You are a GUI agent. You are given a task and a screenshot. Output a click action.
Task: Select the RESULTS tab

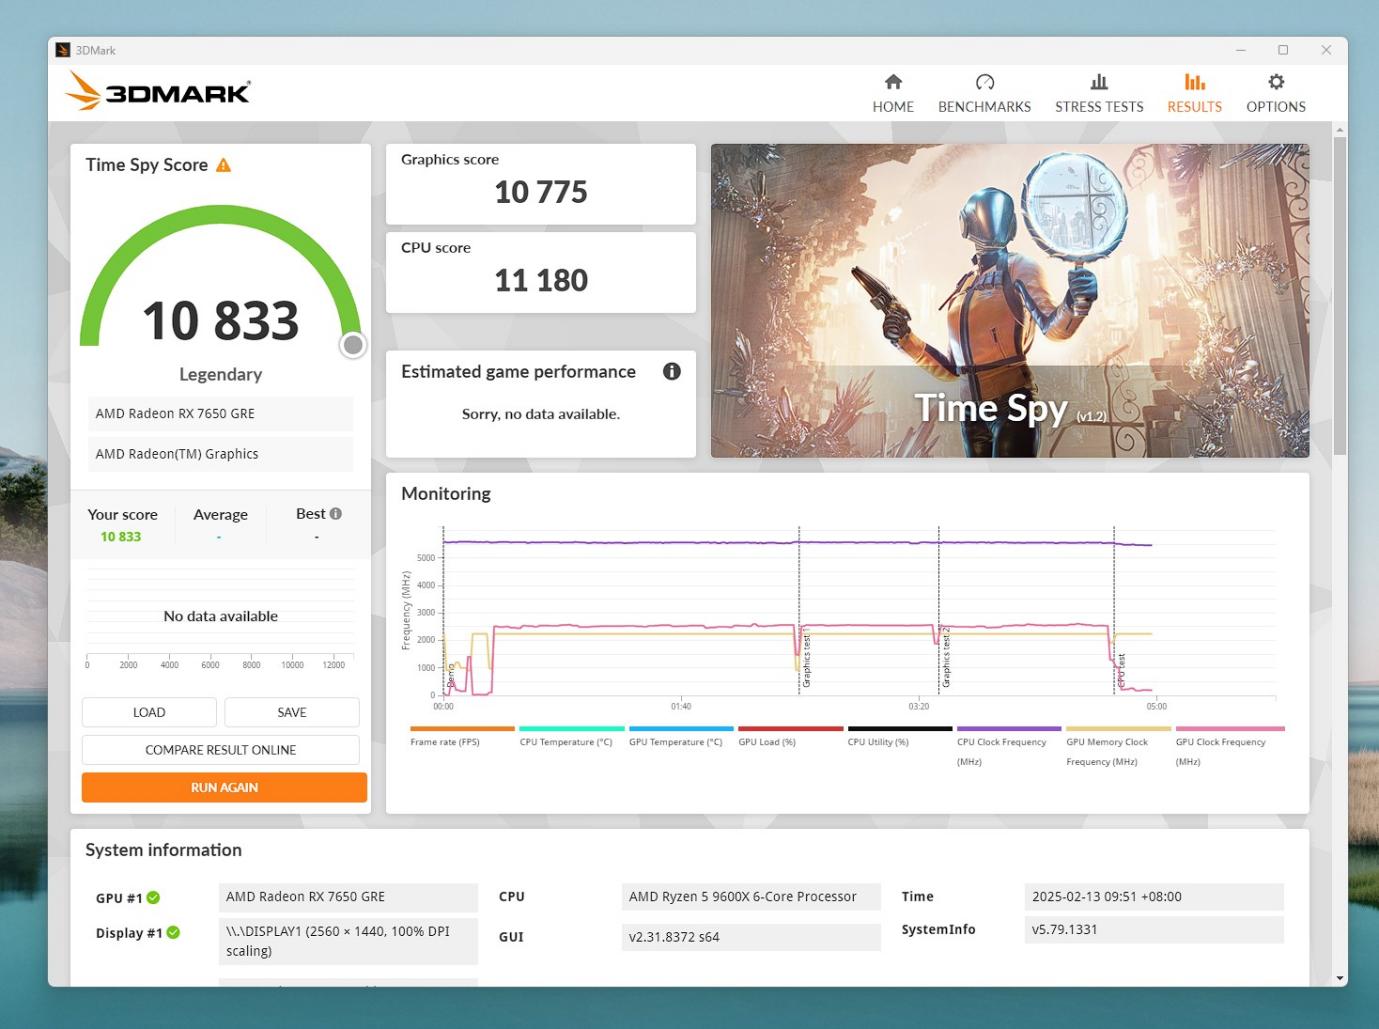(x=1194, y=93)
